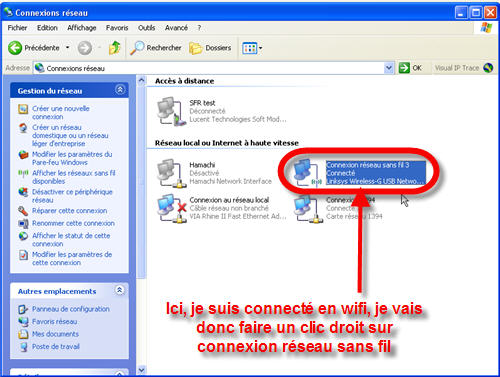Image resolution: width=500 pixels, height=377 pixels.
Task: Click the new connection wizard icon
Action: click(23, 109)
